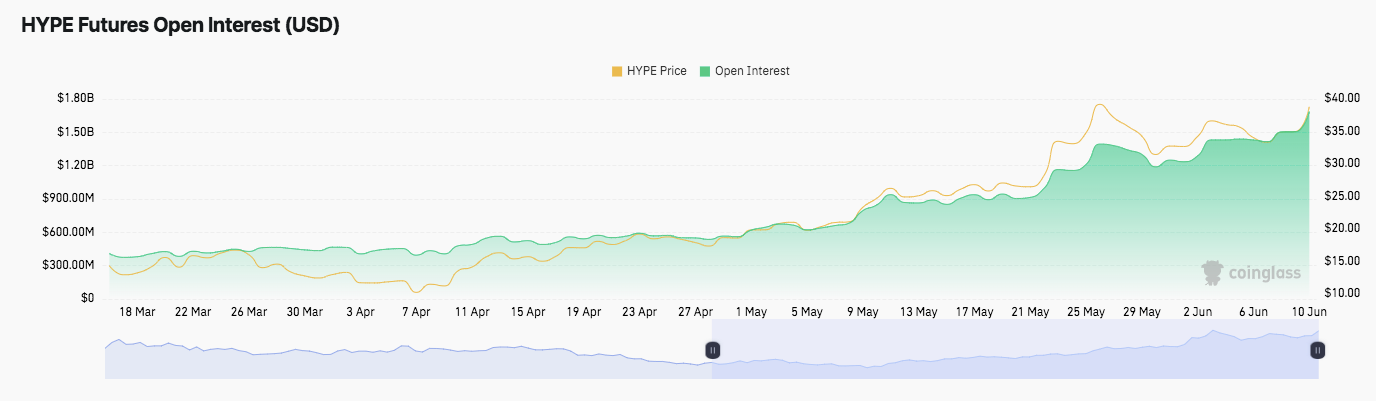Click the 18 Mar date label on the x-axis

pos(137,312)
